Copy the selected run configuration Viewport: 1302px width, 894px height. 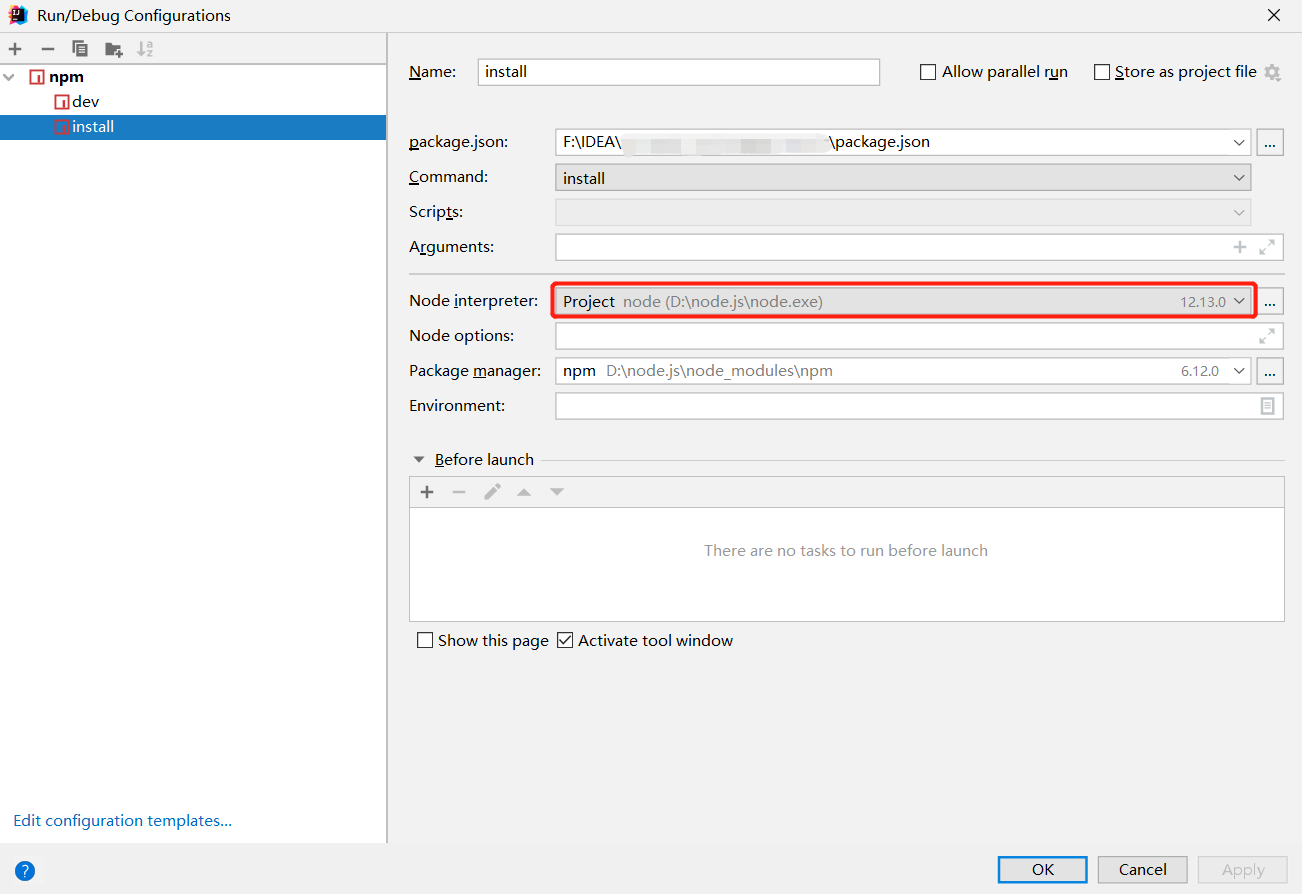(x=79, y=48)
